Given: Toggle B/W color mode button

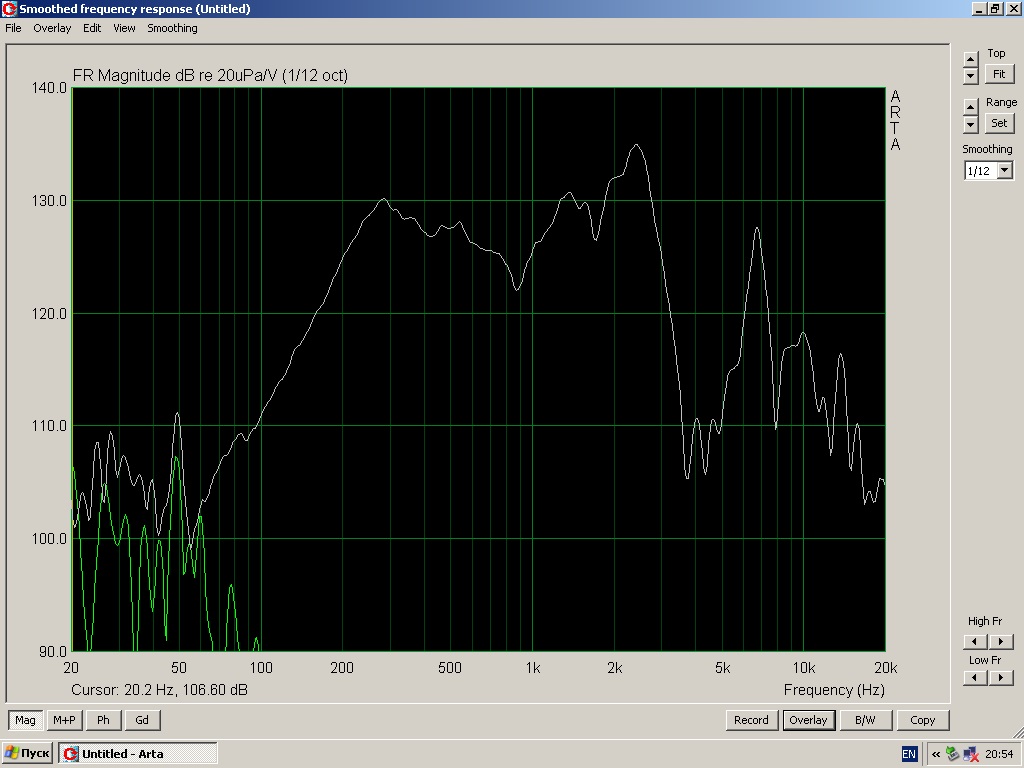Looking at the screenshot, I should [865, 720].
